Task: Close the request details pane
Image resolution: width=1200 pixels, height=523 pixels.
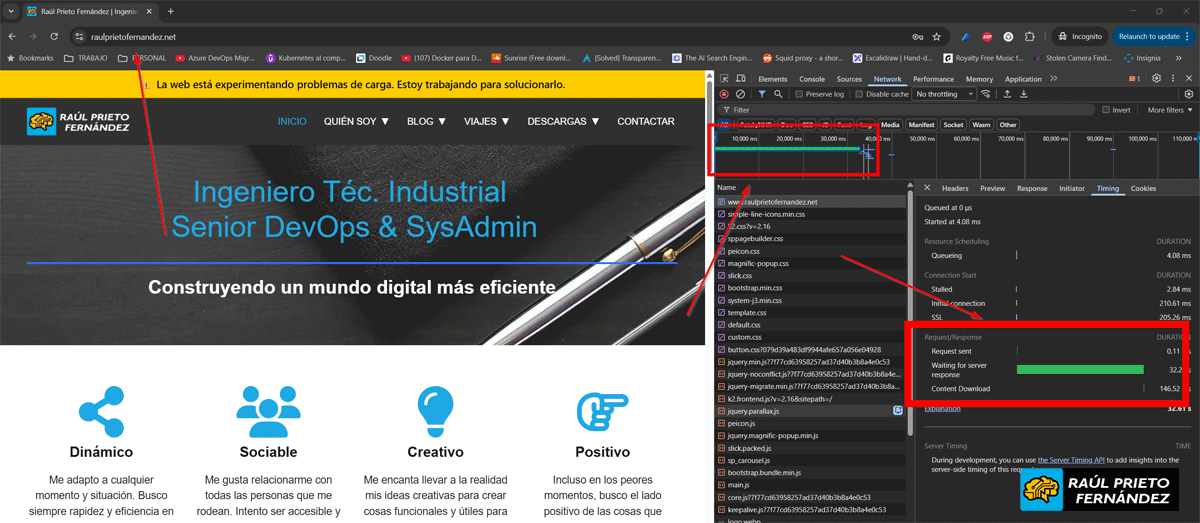Action: (x=927, y=188)
